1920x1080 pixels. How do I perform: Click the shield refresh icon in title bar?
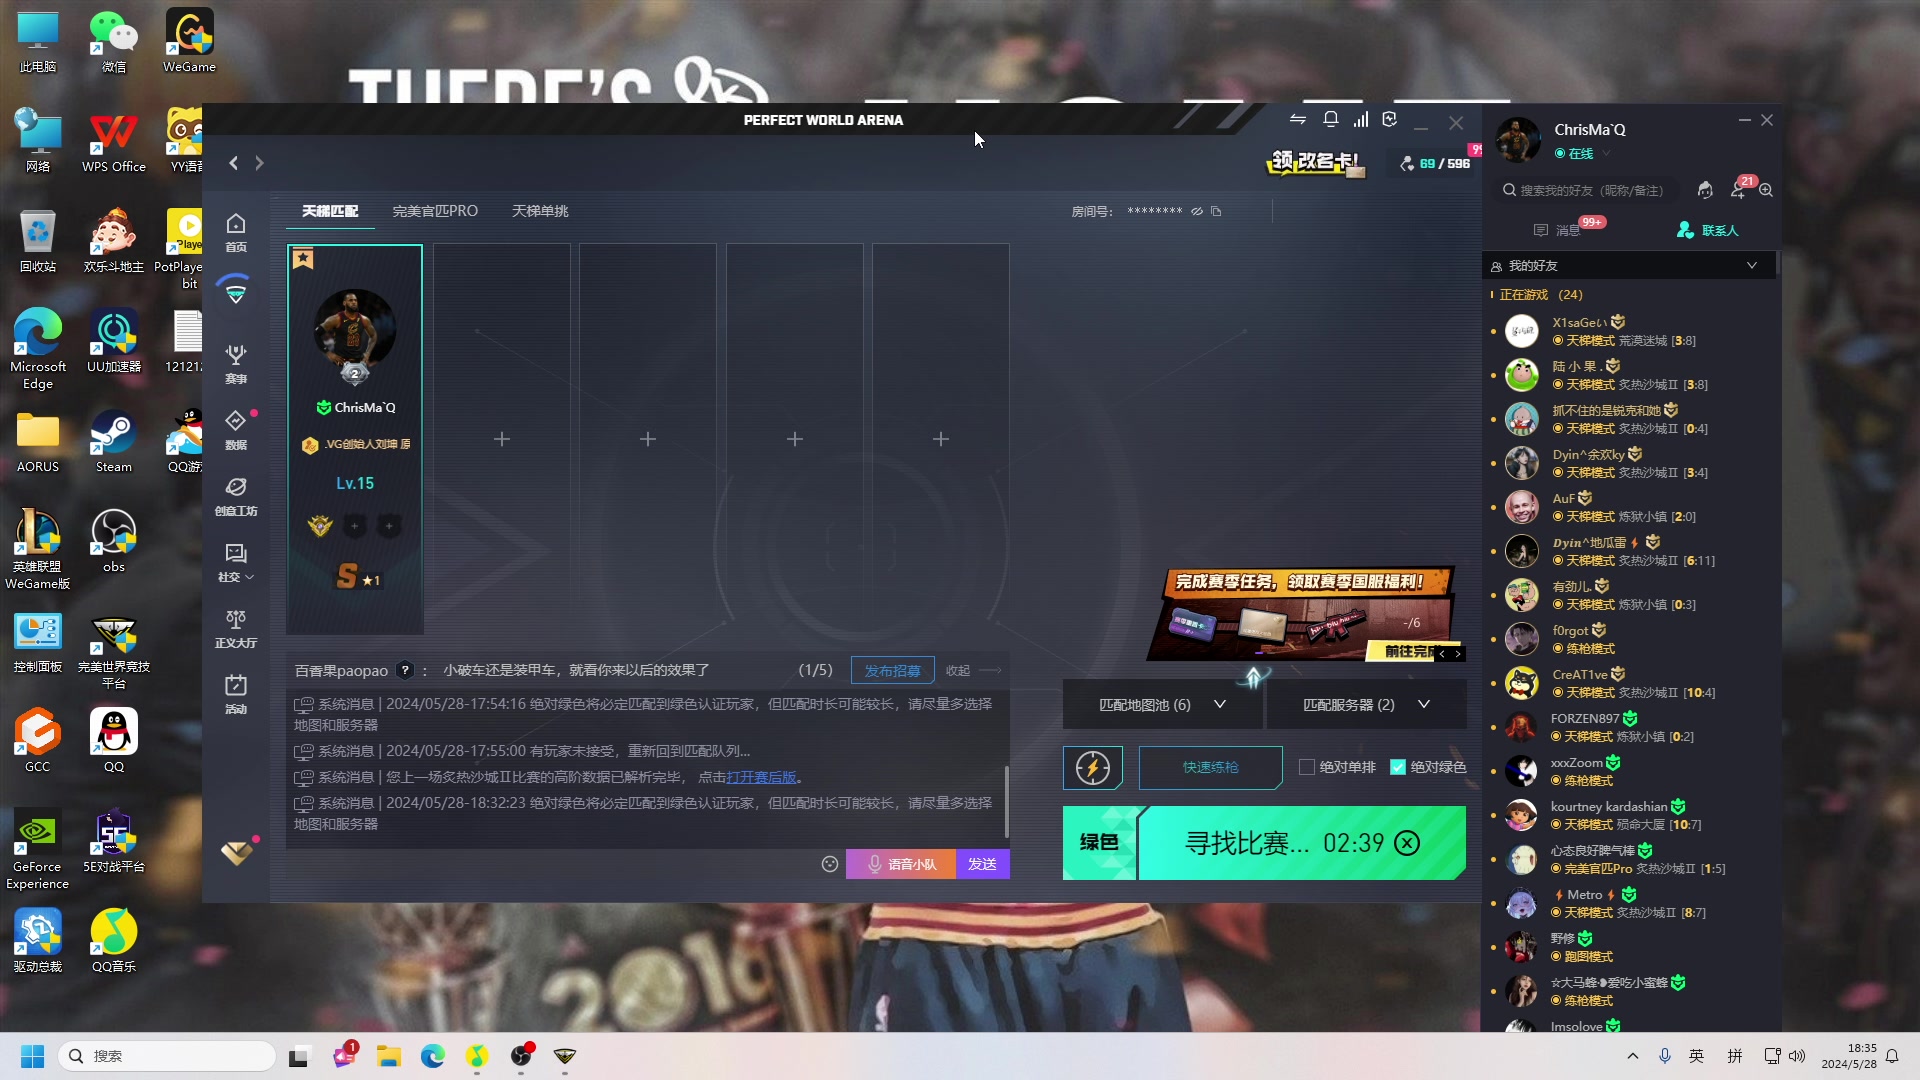pos(1390,119)
